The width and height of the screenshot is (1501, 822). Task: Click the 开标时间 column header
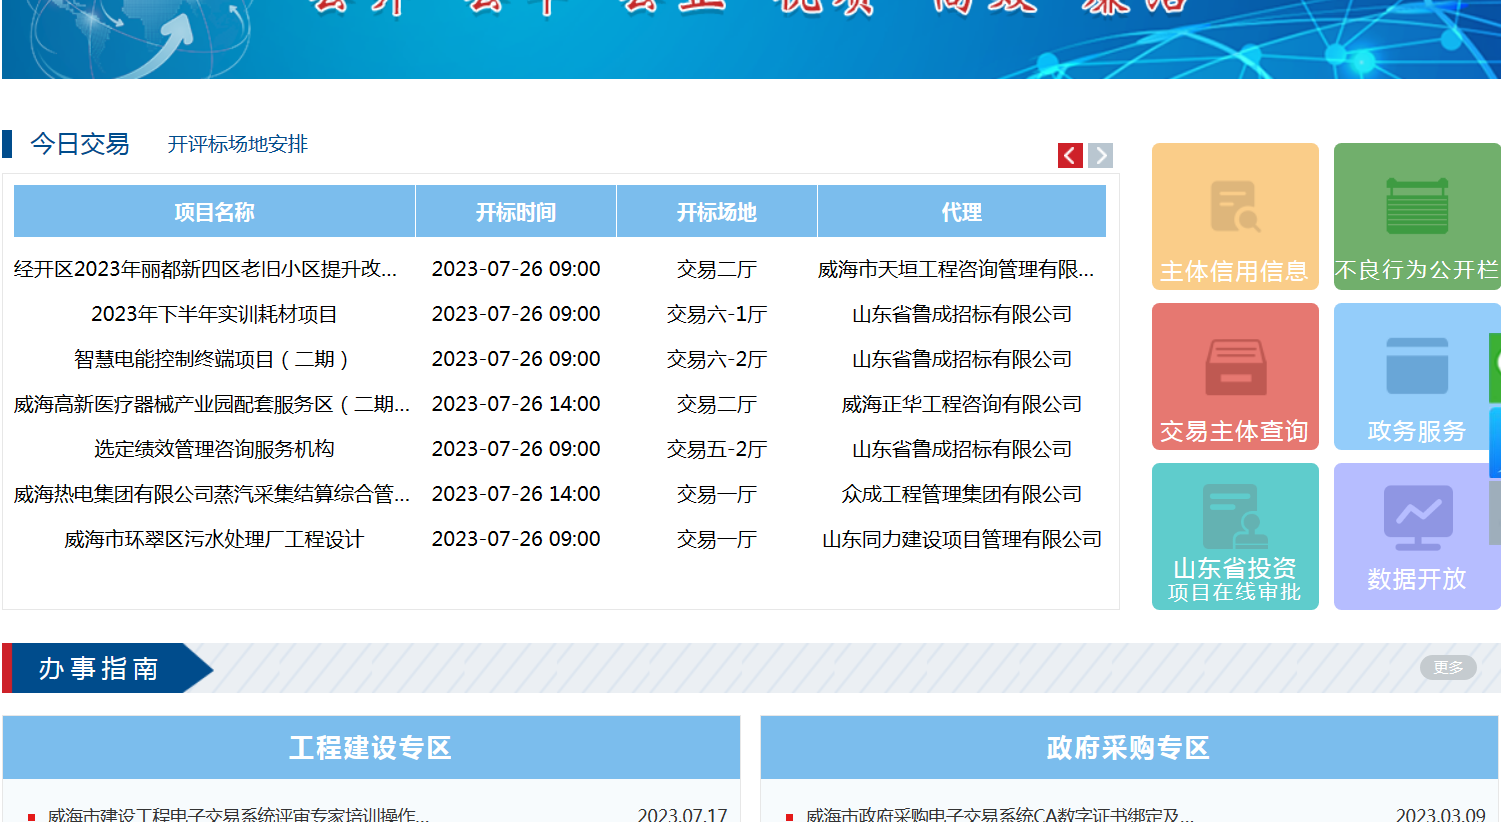tap(515, 212)
